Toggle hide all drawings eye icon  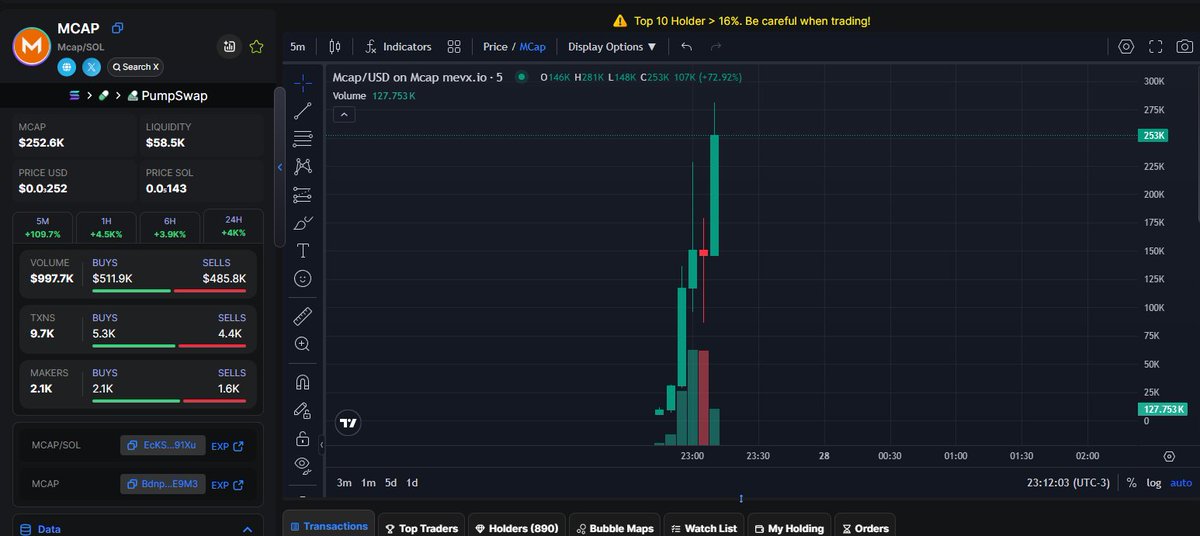[x=303, y=464]
